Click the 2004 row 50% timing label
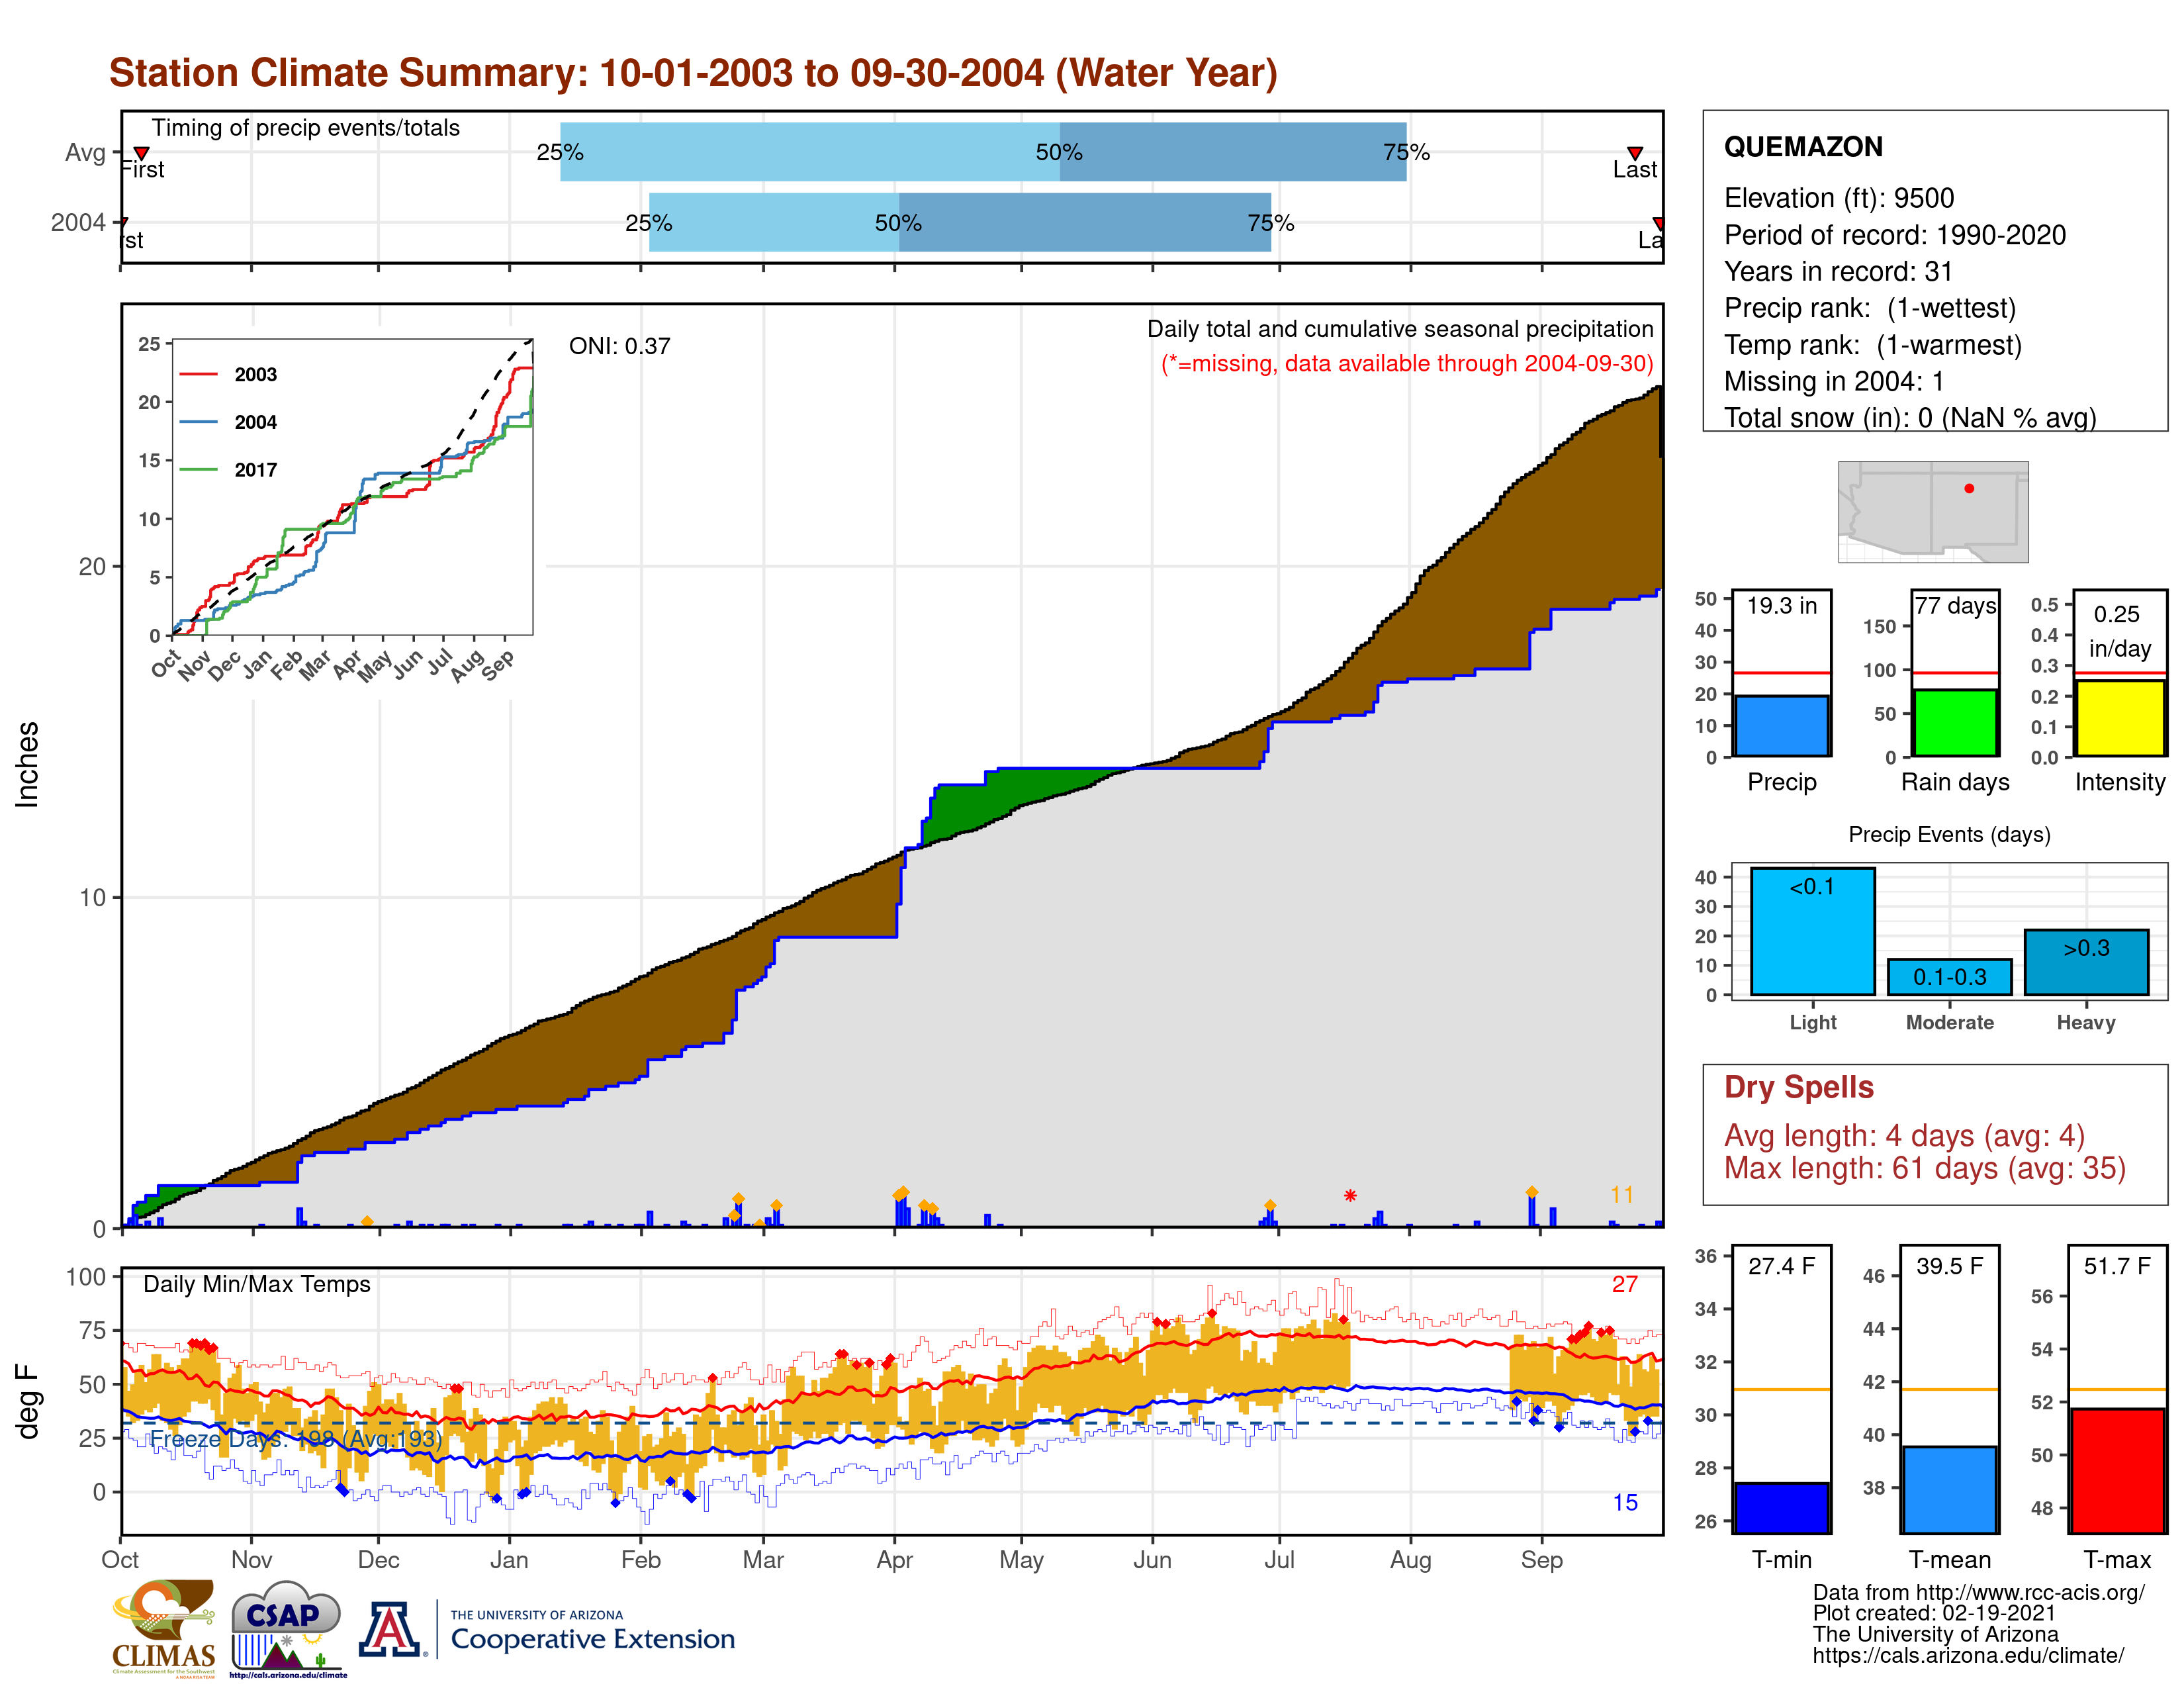2184x1688 pixels. [898, 223]
